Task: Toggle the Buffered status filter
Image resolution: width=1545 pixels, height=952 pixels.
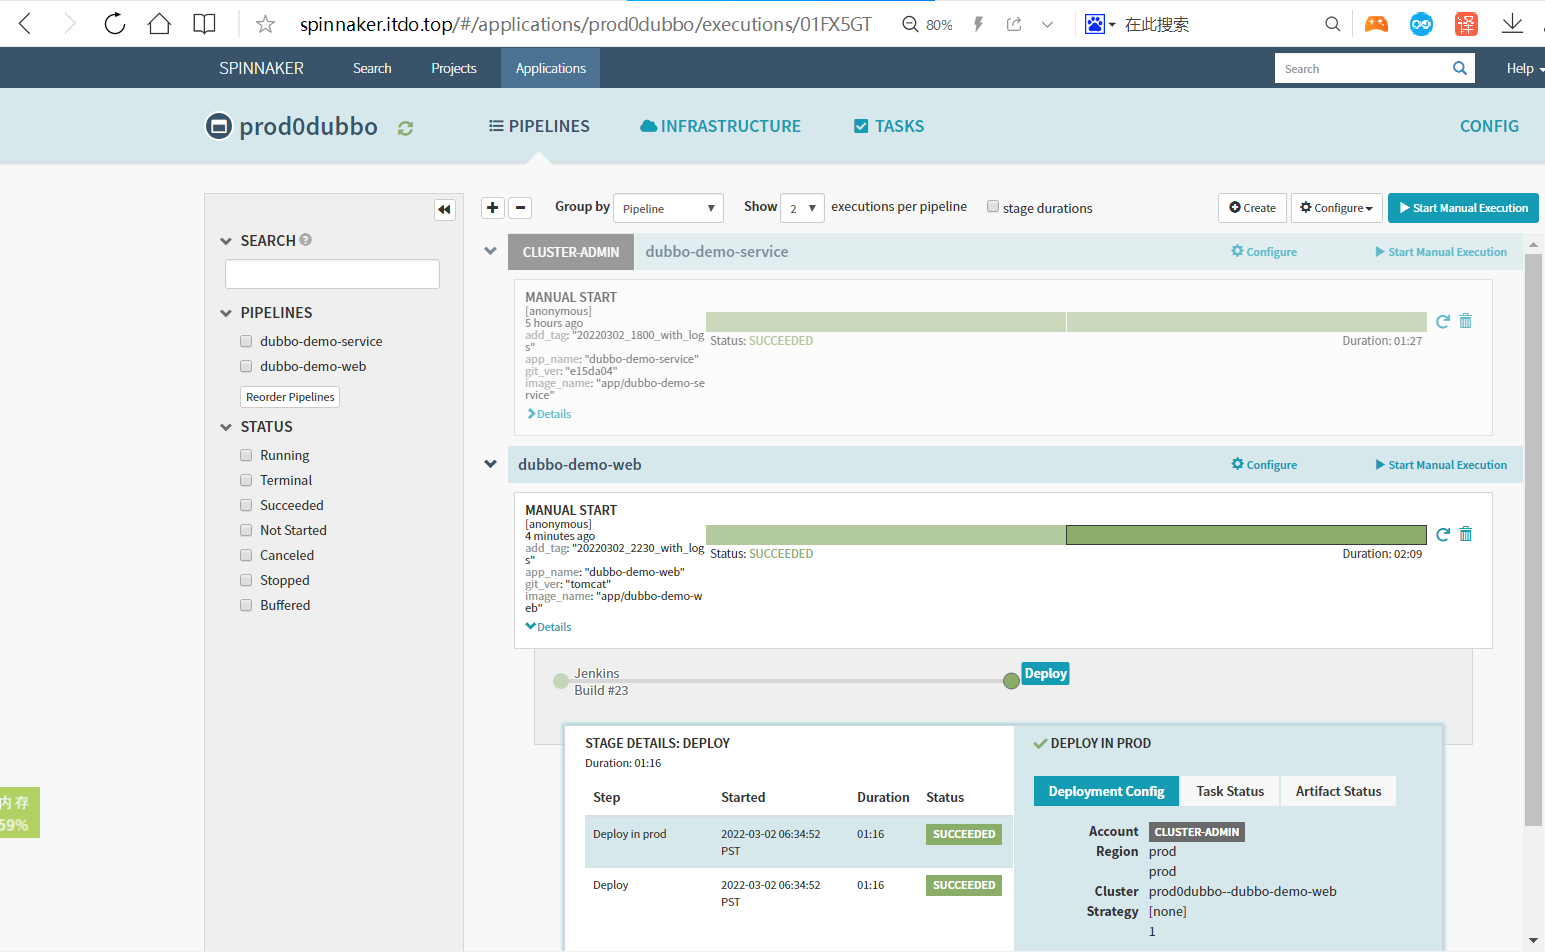Action: (246, 605)
